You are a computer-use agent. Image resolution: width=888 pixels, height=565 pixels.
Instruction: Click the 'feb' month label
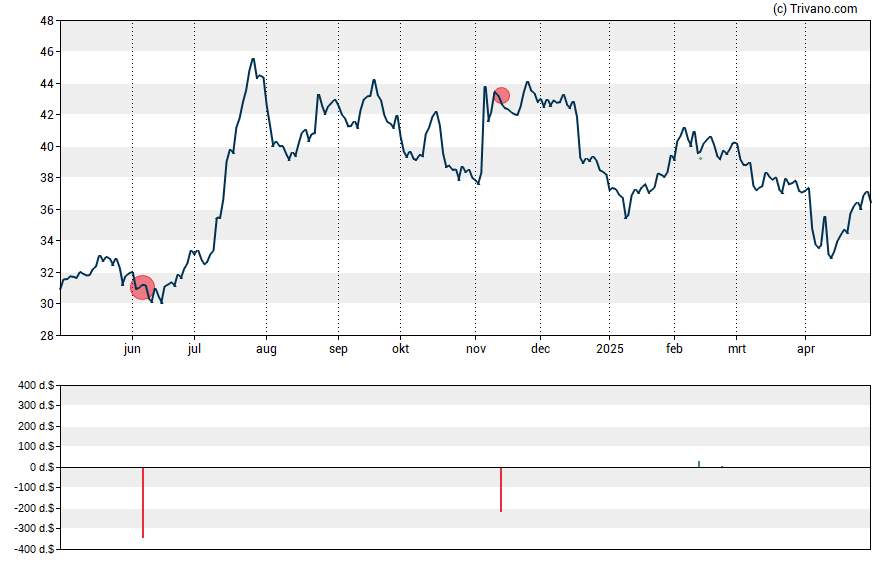coord(674,349)
